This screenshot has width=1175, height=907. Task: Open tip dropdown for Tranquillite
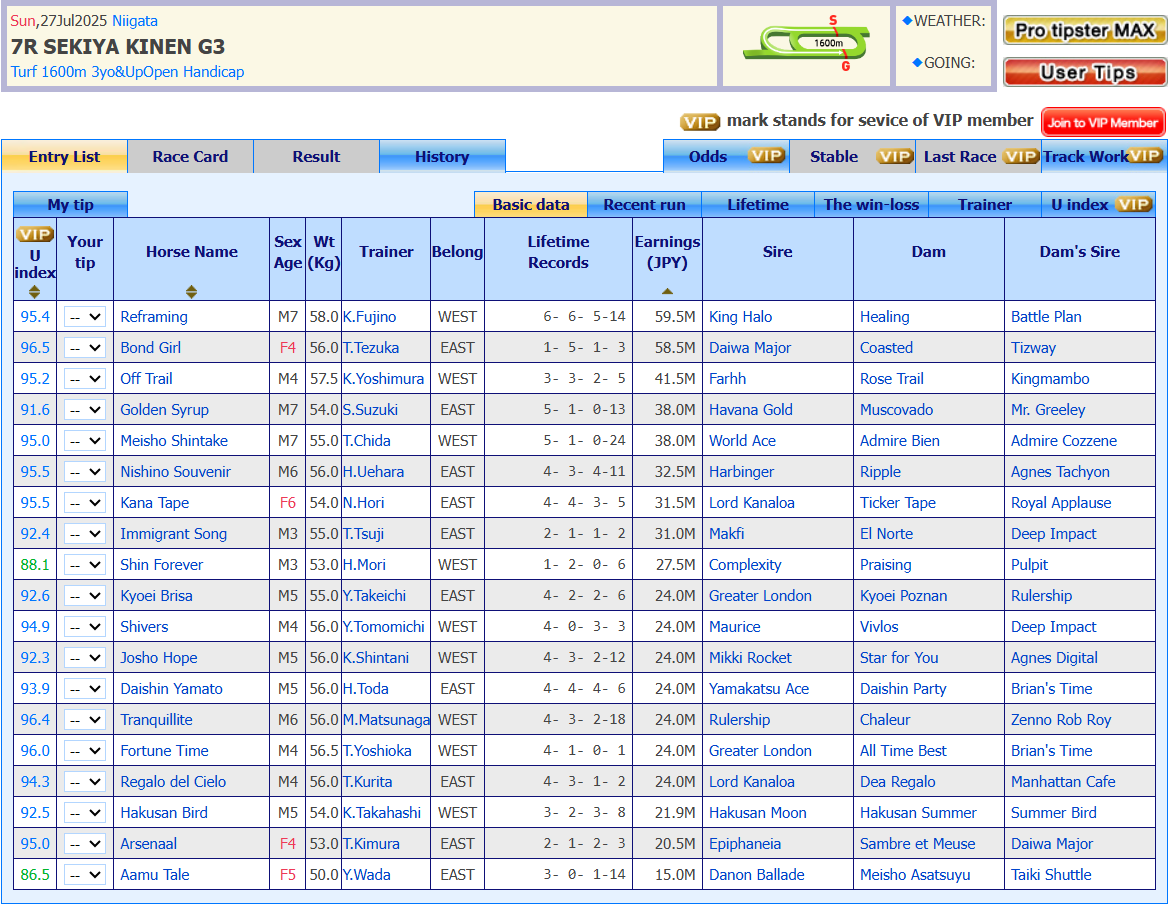click(85, 720)
